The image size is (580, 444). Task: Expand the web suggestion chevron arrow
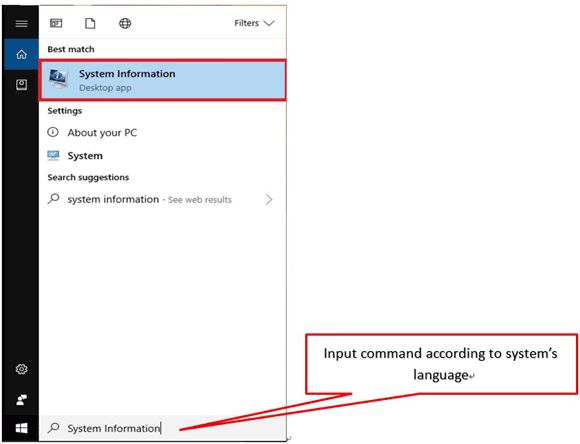tap(269, 200)
